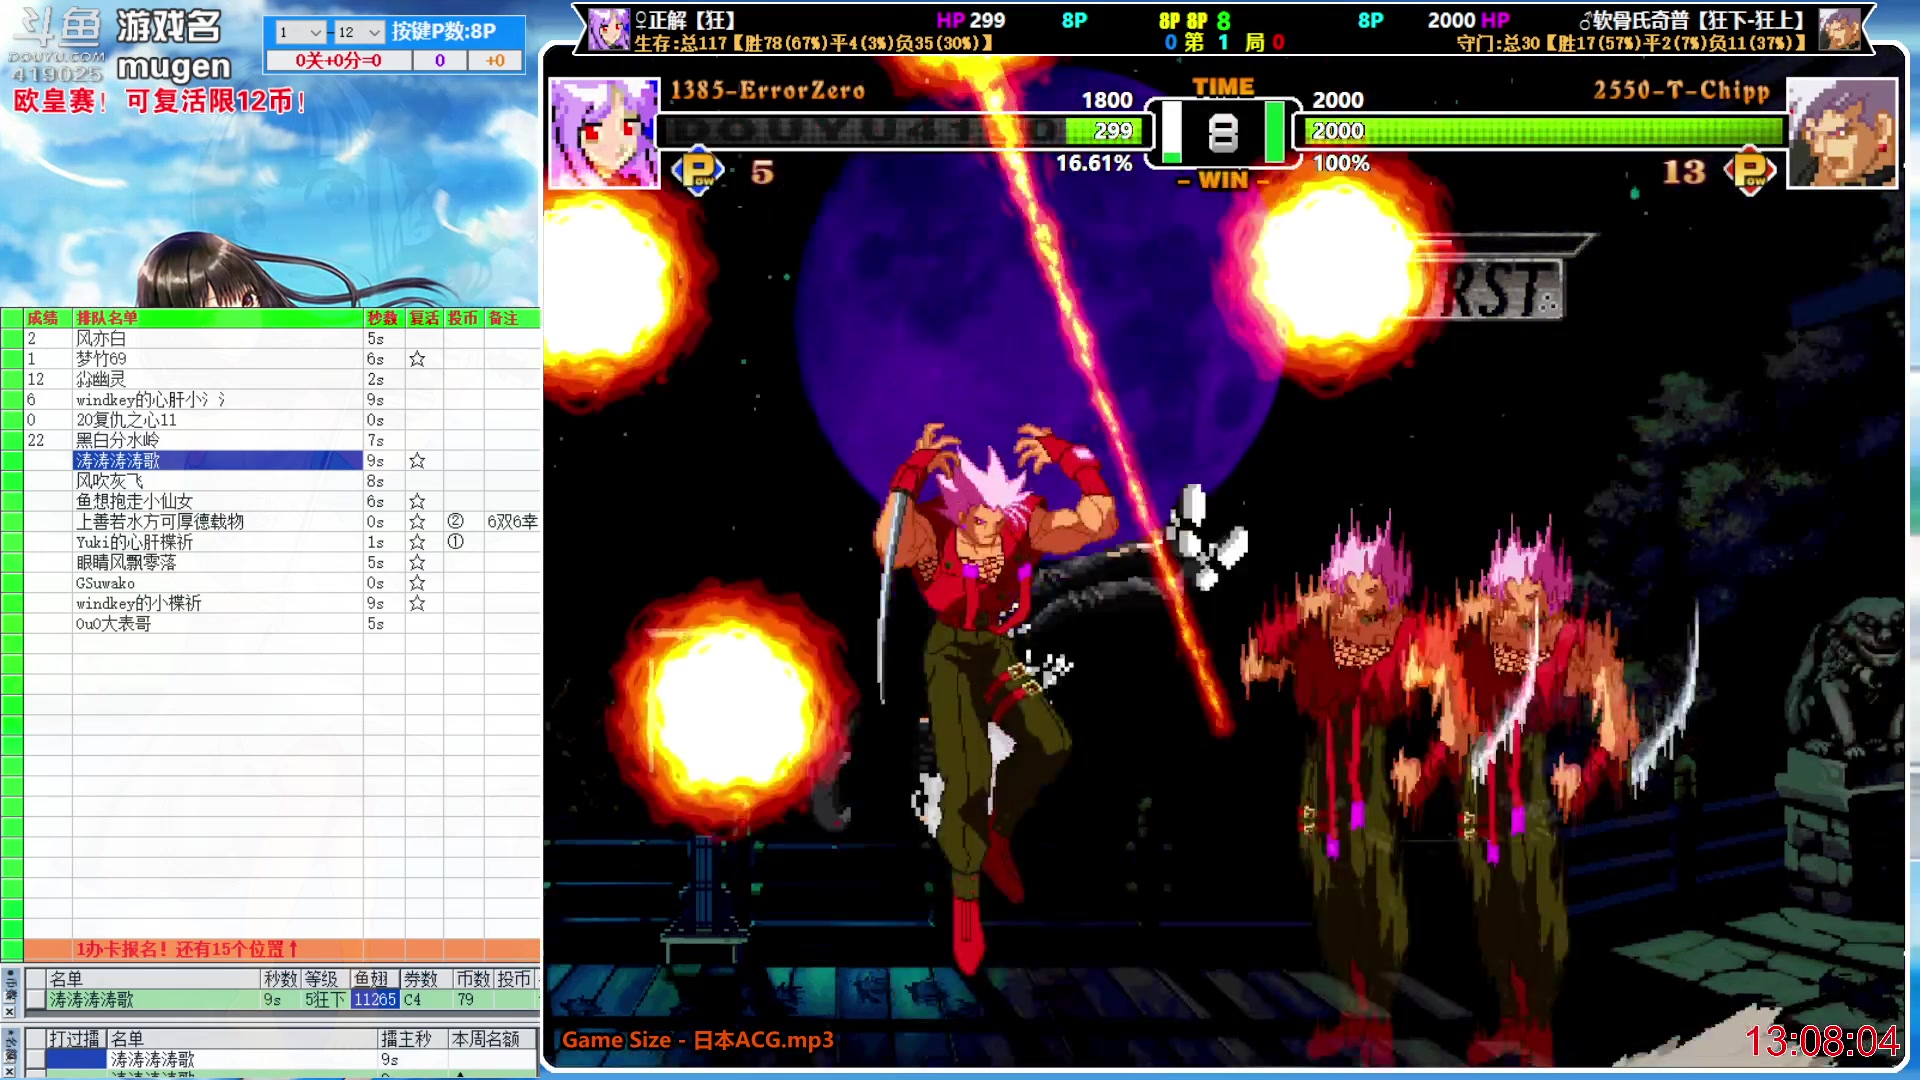Click the Douyu fish logo

tap(58, 45)
